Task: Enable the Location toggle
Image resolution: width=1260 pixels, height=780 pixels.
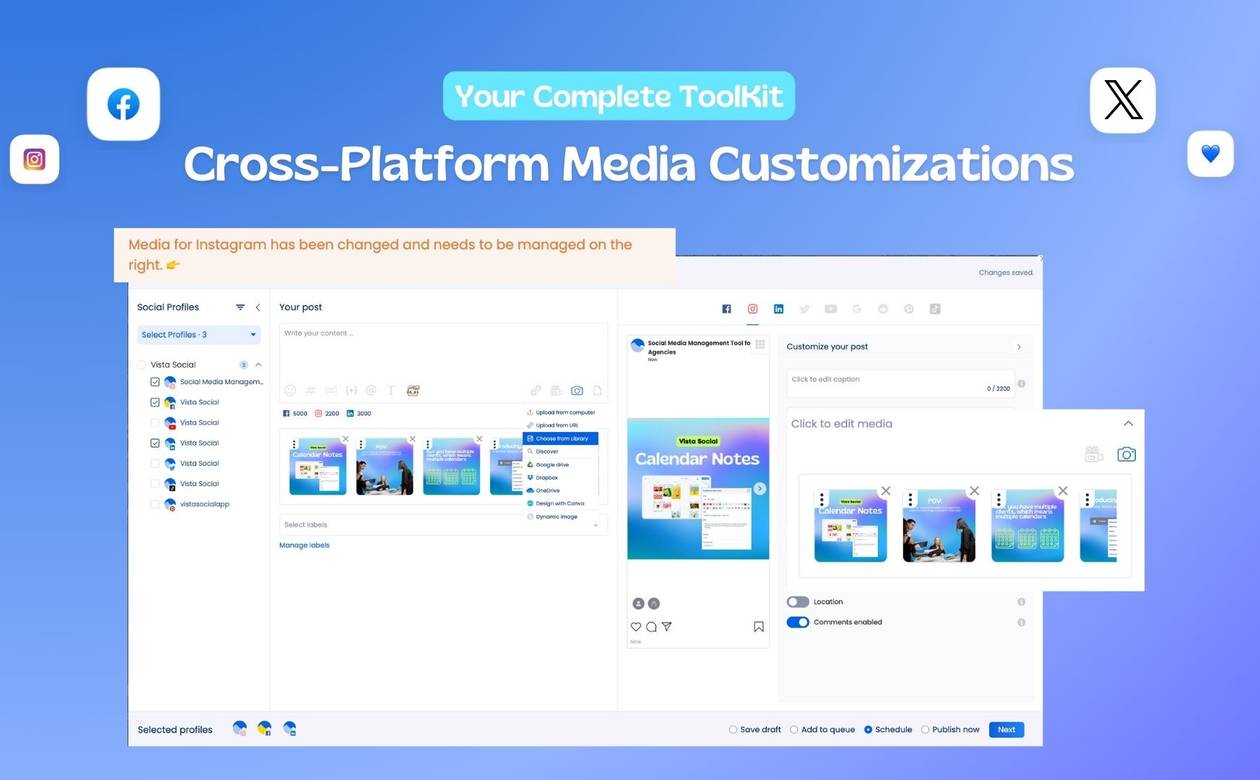Action: tap(797, 602)
